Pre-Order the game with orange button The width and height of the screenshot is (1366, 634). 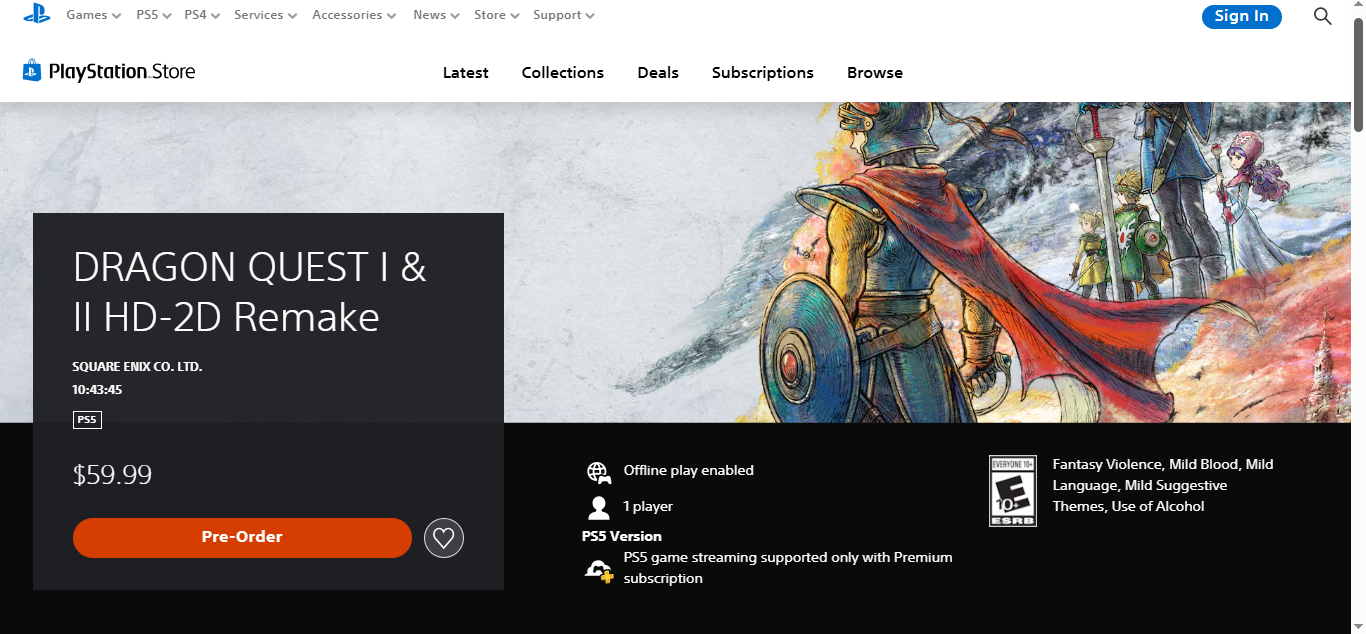click(x=242, y=538)
